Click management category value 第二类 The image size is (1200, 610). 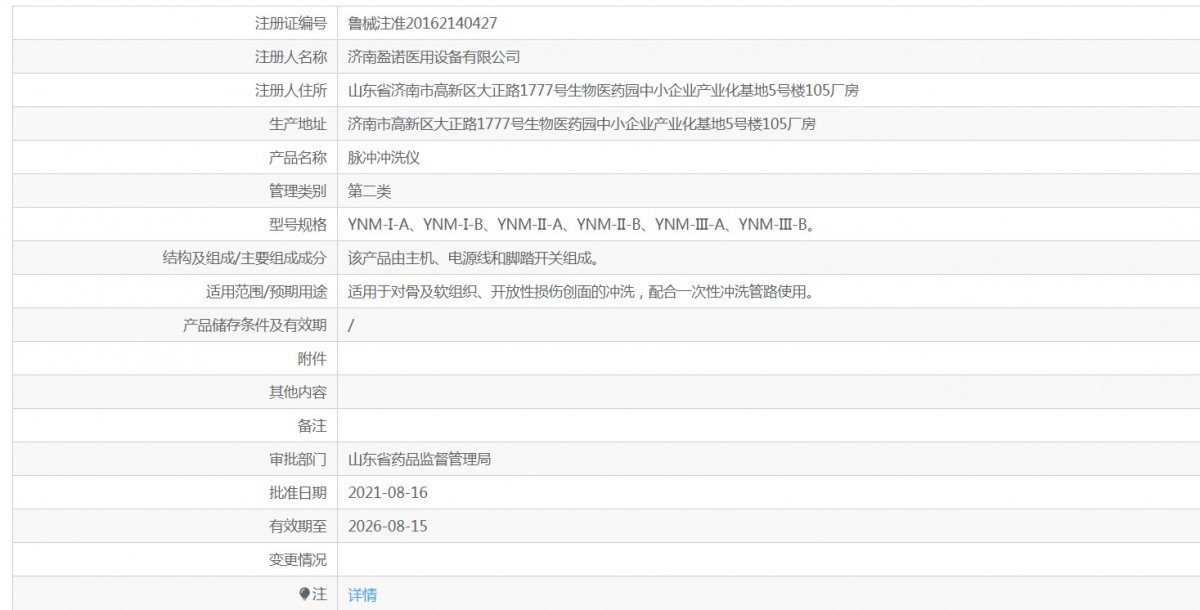[370, 191]
